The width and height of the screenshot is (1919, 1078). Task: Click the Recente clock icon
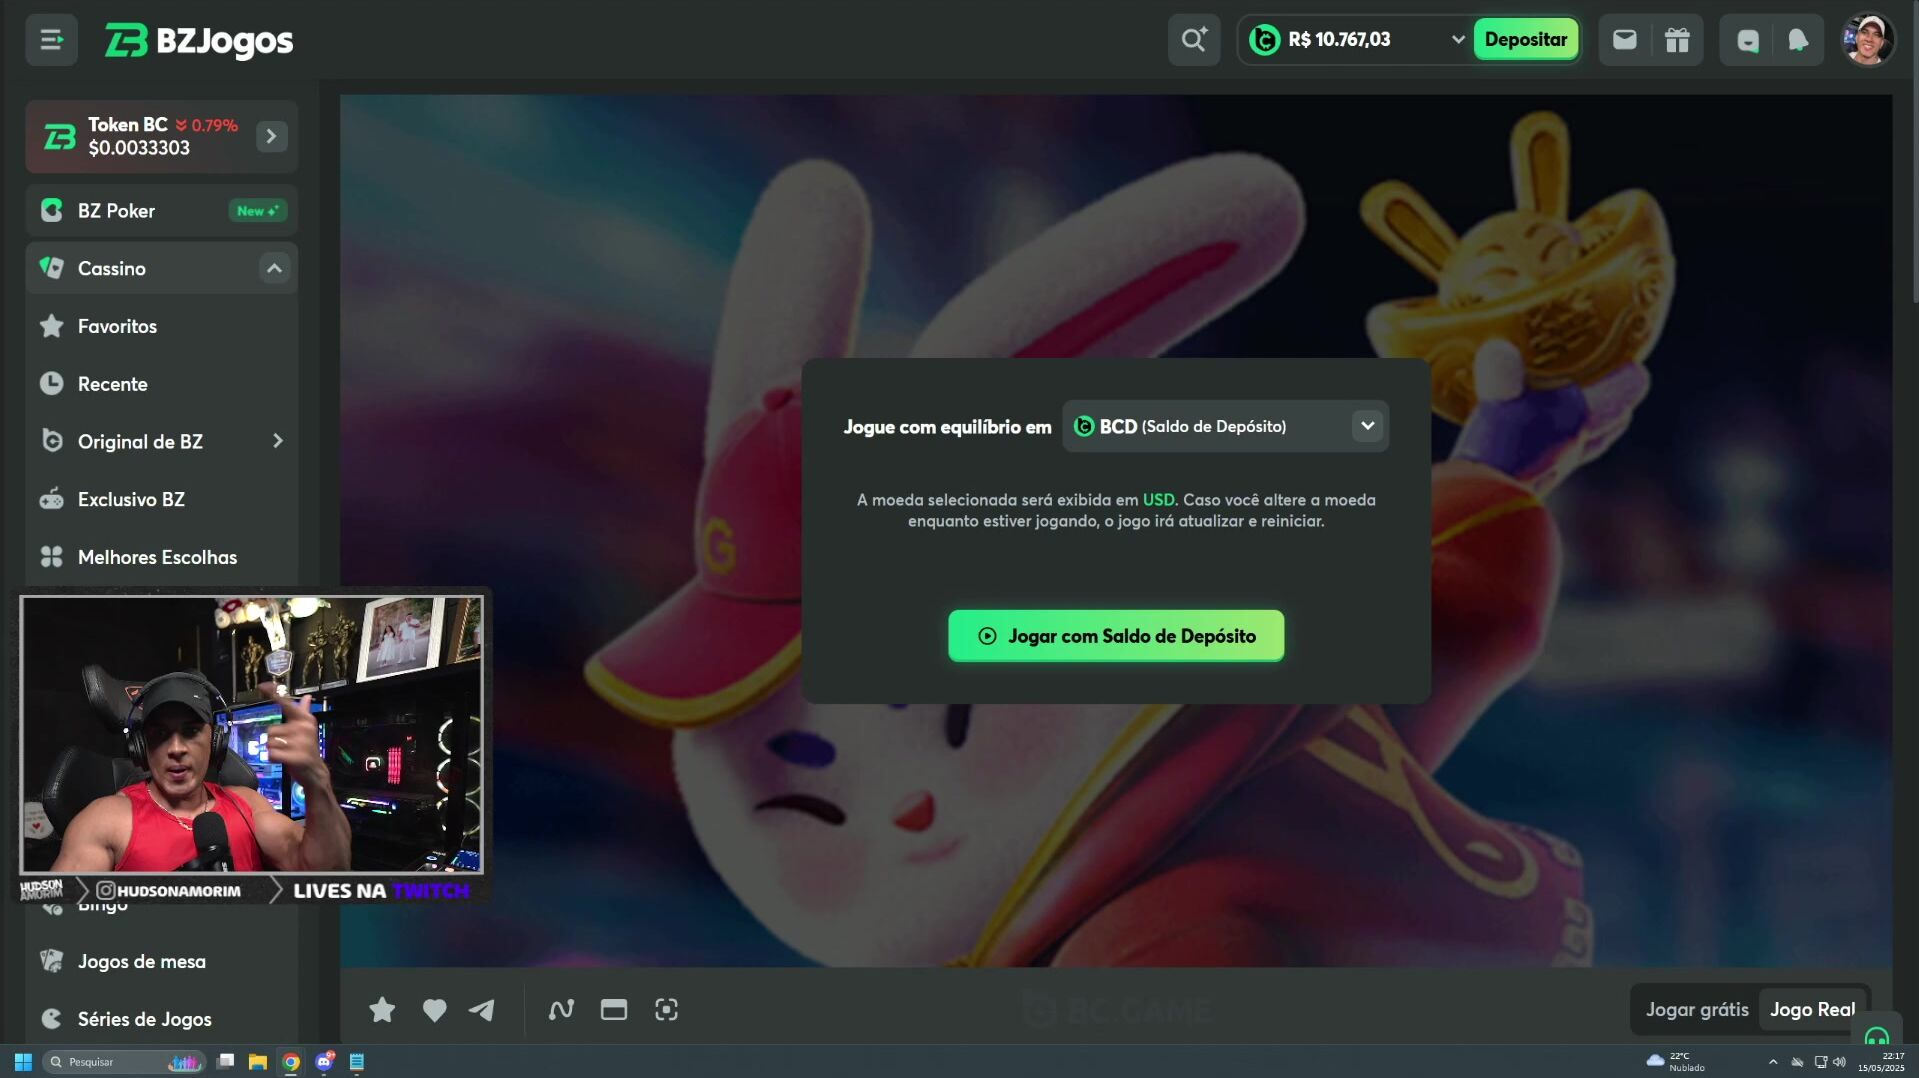coord(51,383)
